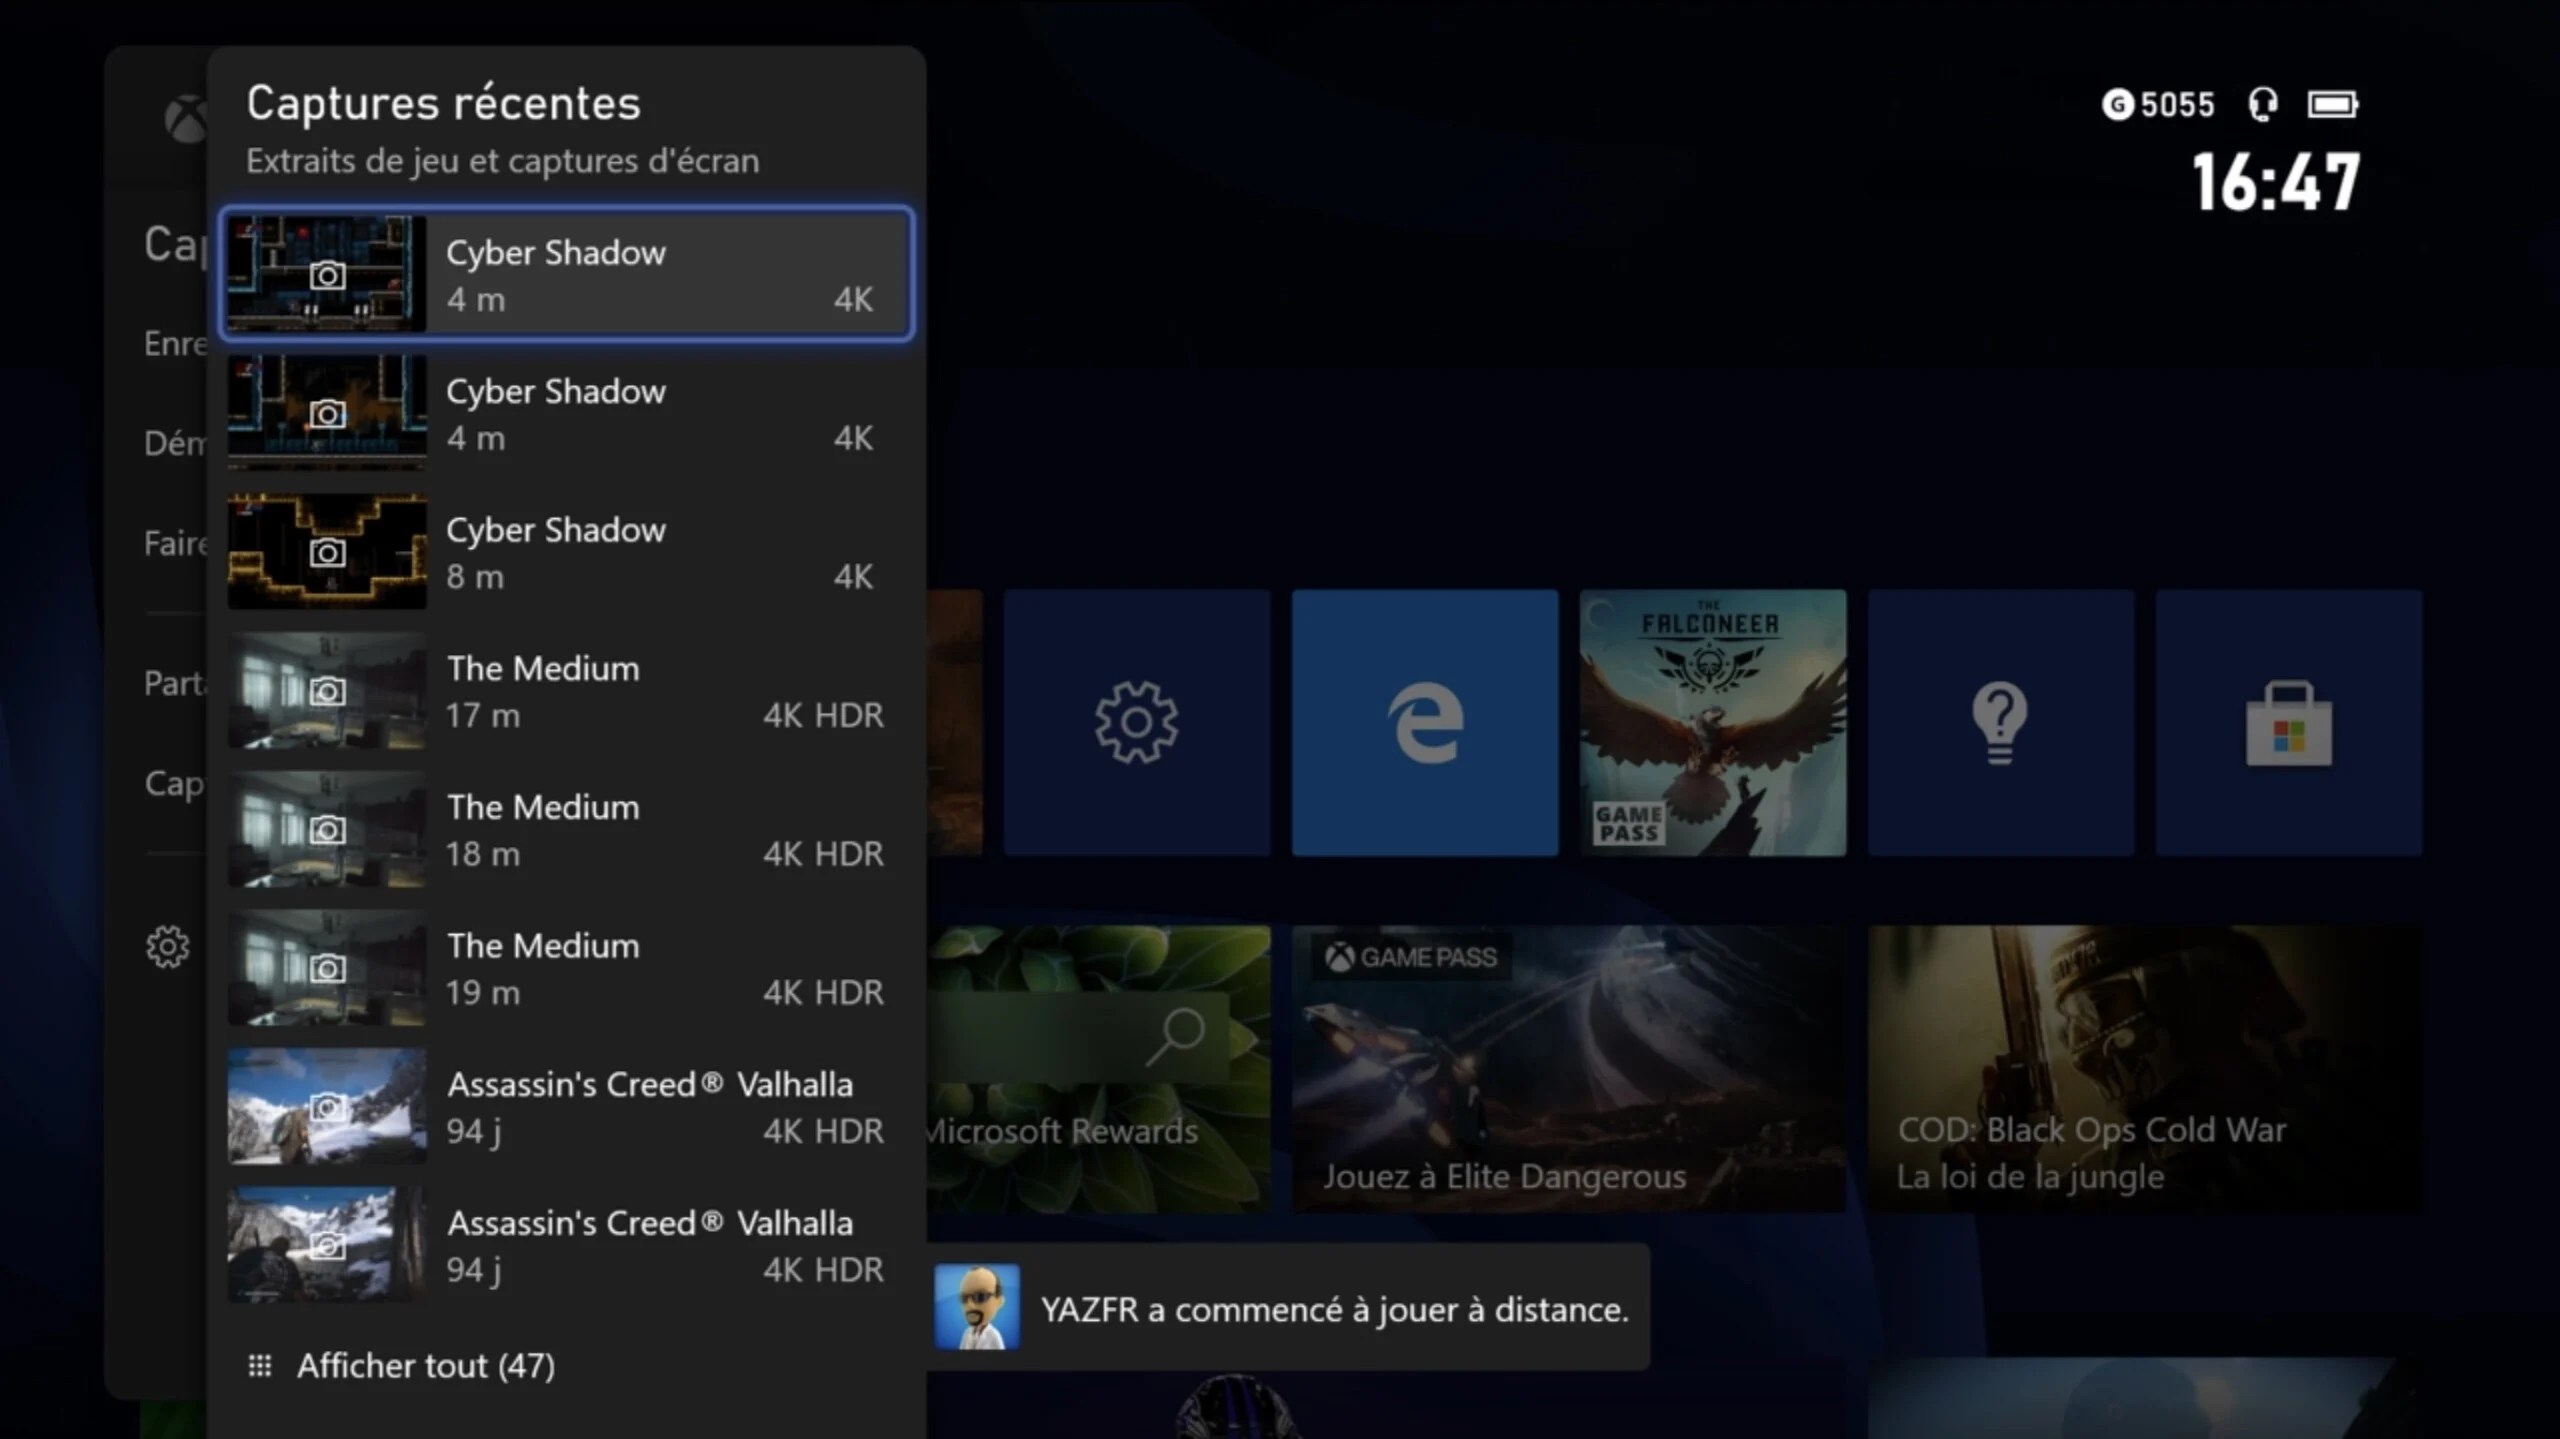Click camera icon on The Medium 18 m thumbnail

click(327, 829)
